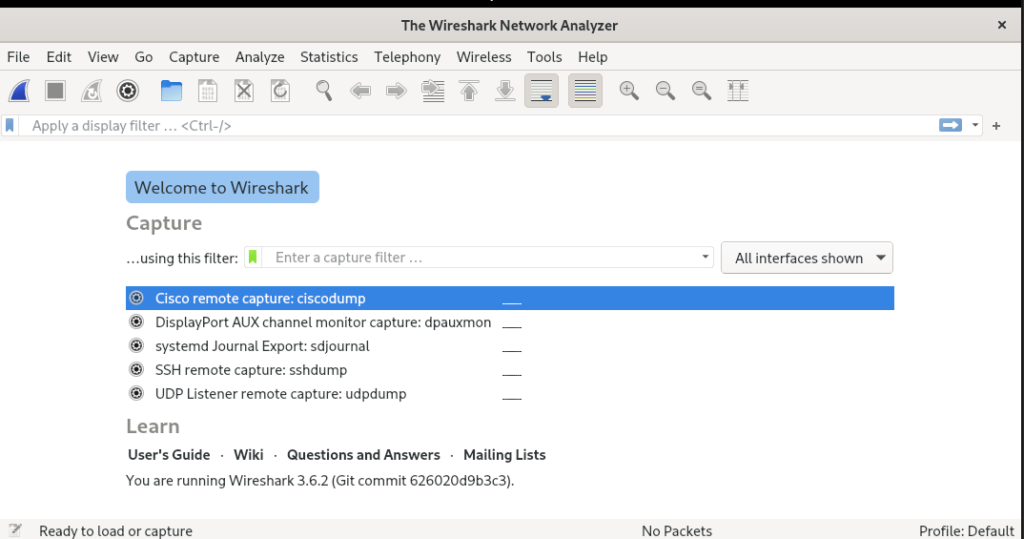Jump to last packet icon
The image size is (1024, 539).
point(505,91)
